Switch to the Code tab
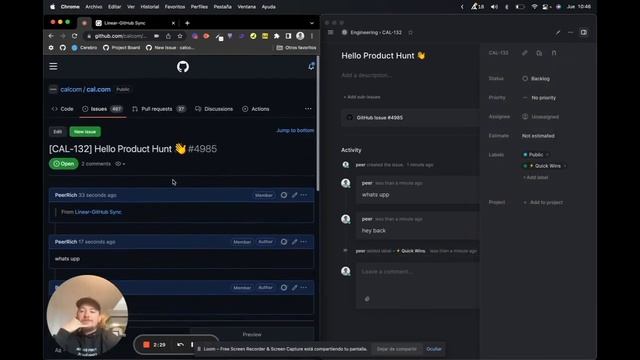Image resolution: width=640 pixels, height=360 pixels. (x=62, y=109)
